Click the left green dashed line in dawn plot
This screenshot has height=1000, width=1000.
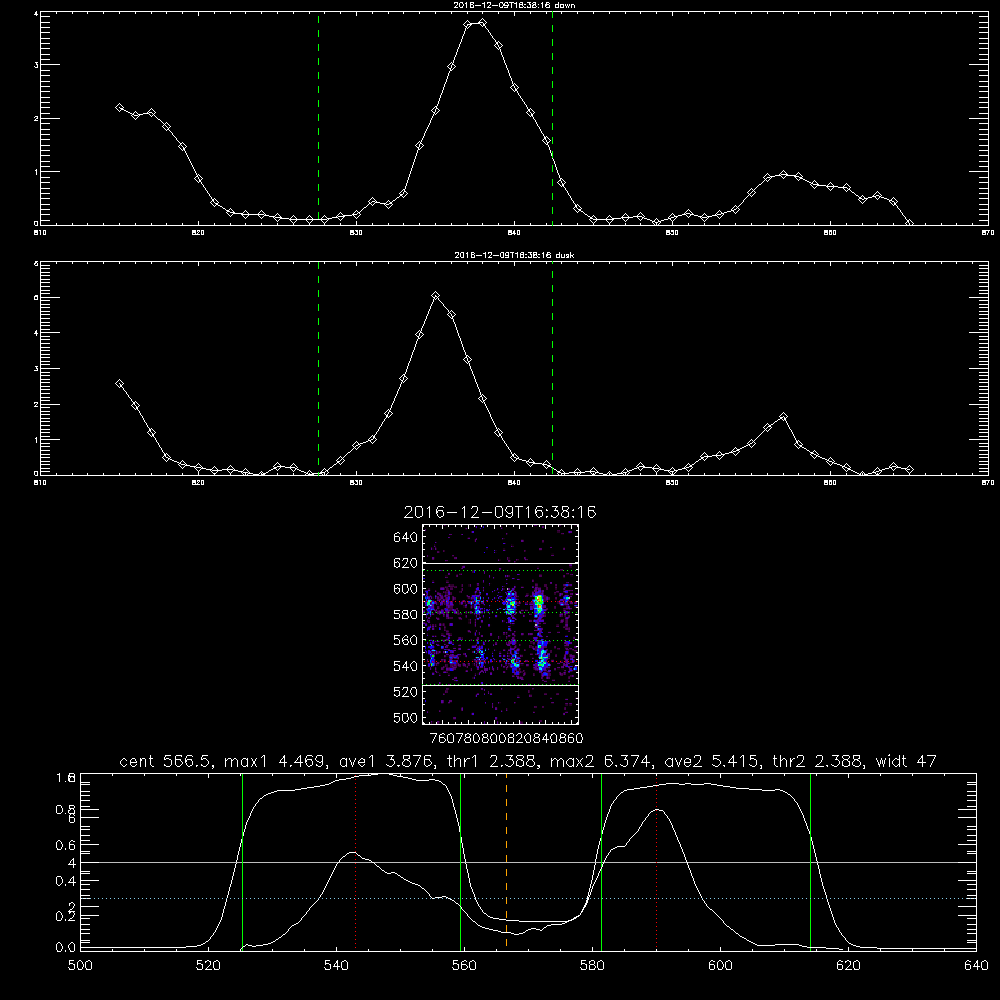pos(318,118)
